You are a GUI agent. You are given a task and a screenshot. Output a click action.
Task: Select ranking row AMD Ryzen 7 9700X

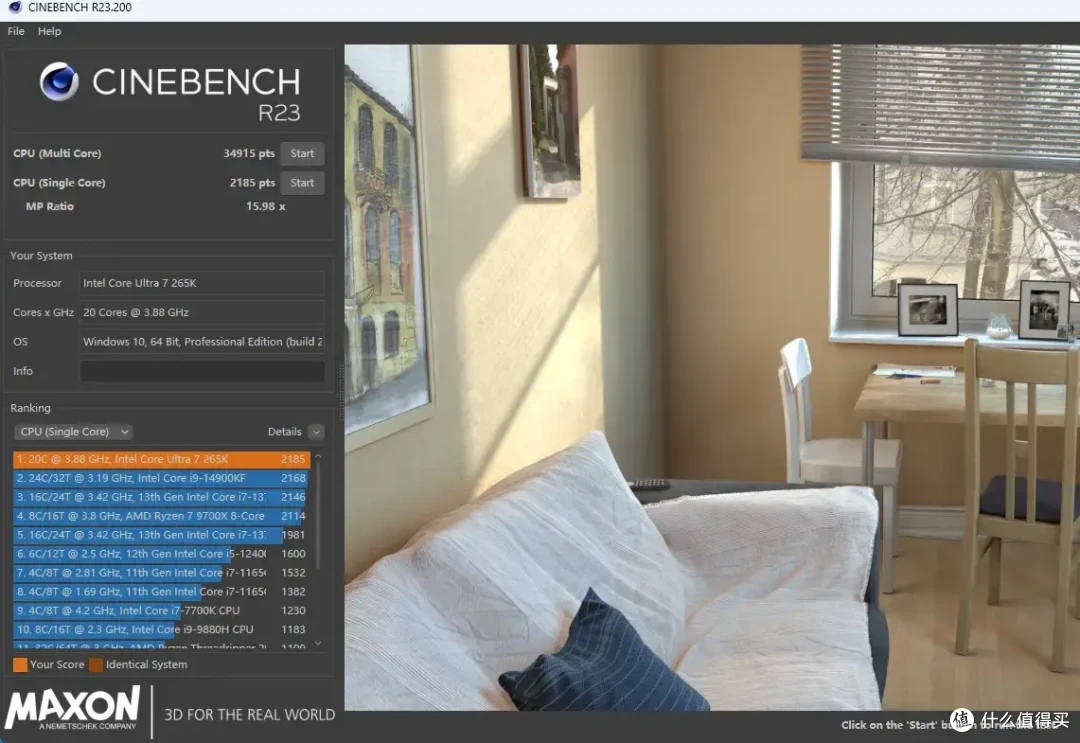(162, 516)
